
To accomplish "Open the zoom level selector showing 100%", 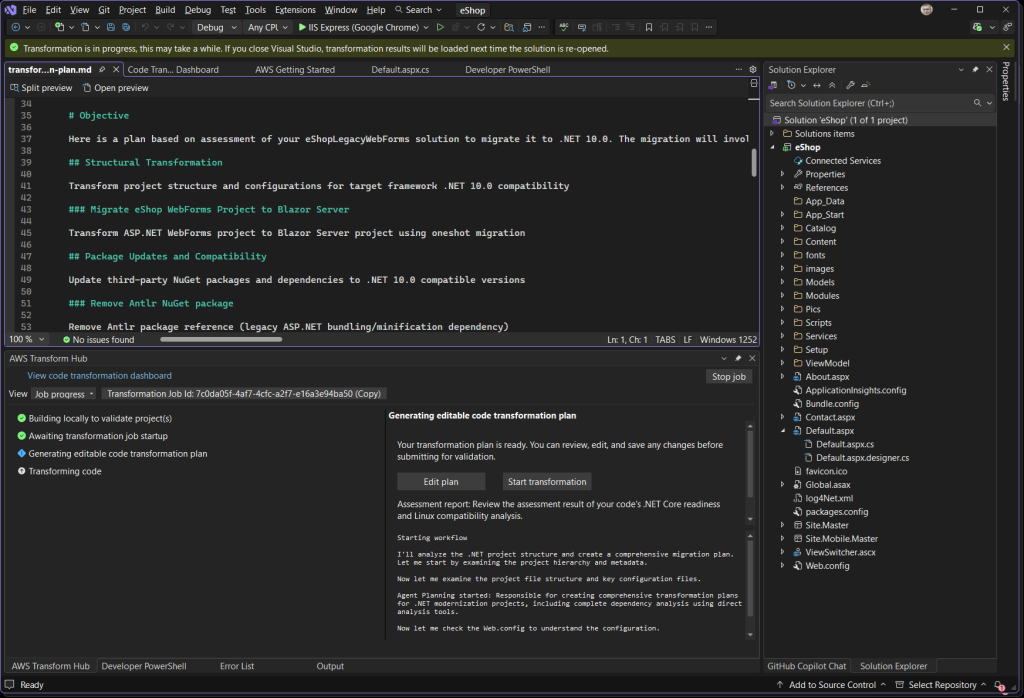I will click(27, 339).
